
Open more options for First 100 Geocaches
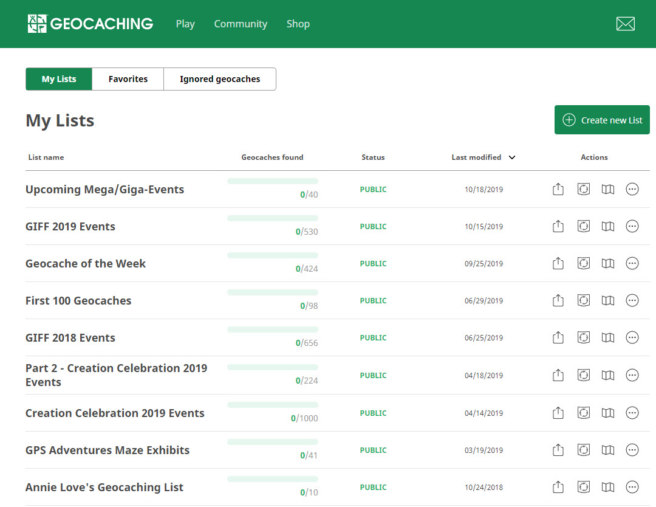(x=632, y=301)
